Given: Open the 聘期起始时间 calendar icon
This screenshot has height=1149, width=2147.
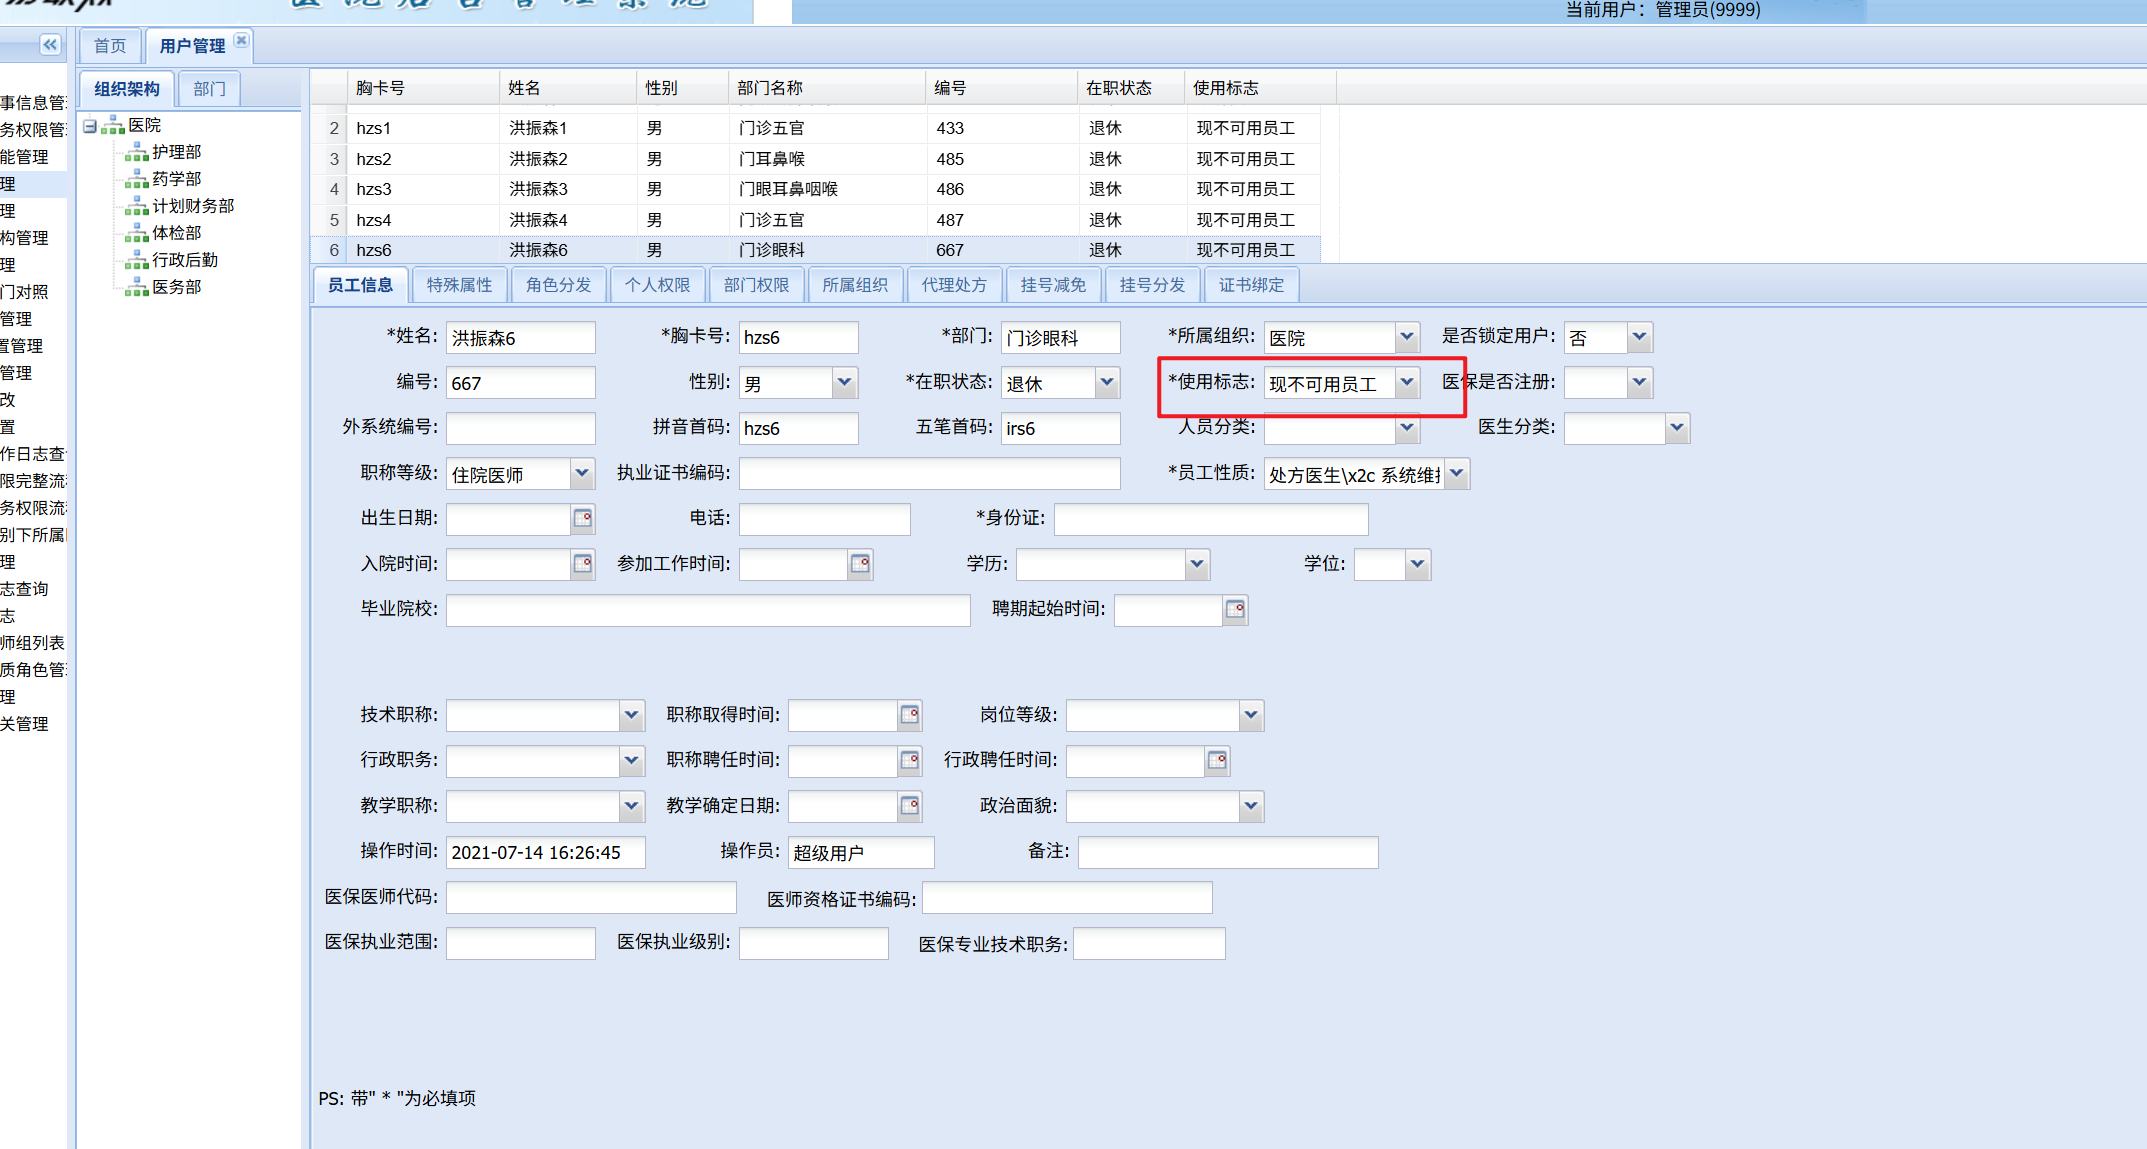Looking at the screenshot, I should [x=1235, y=609].
